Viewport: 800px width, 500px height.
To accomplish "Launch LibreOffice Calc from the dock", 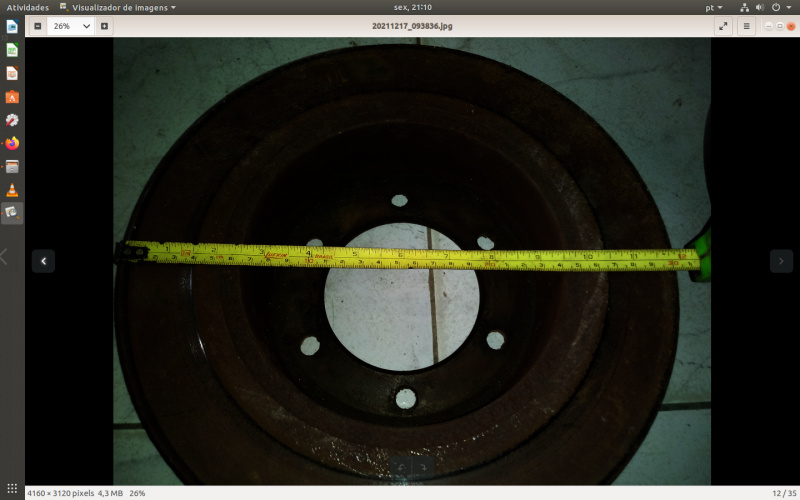I will [12, 50].
